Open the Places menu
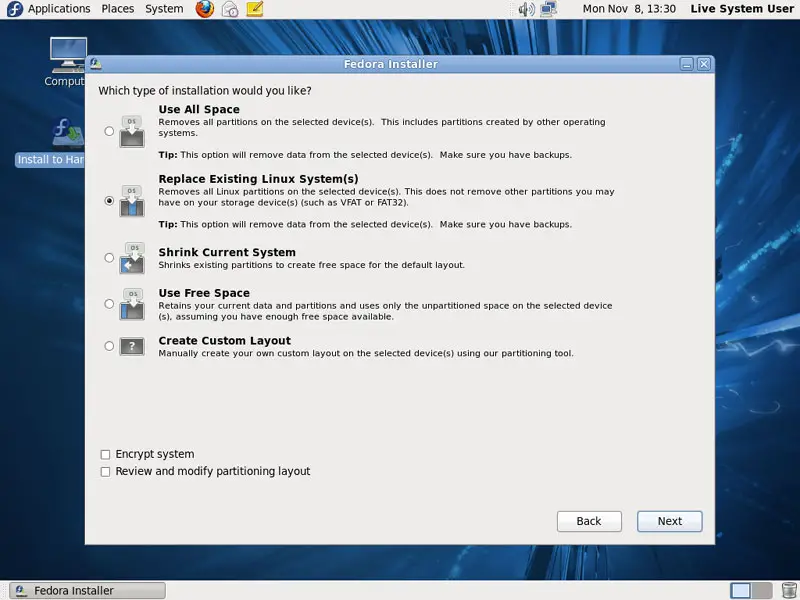 [117, 9]
